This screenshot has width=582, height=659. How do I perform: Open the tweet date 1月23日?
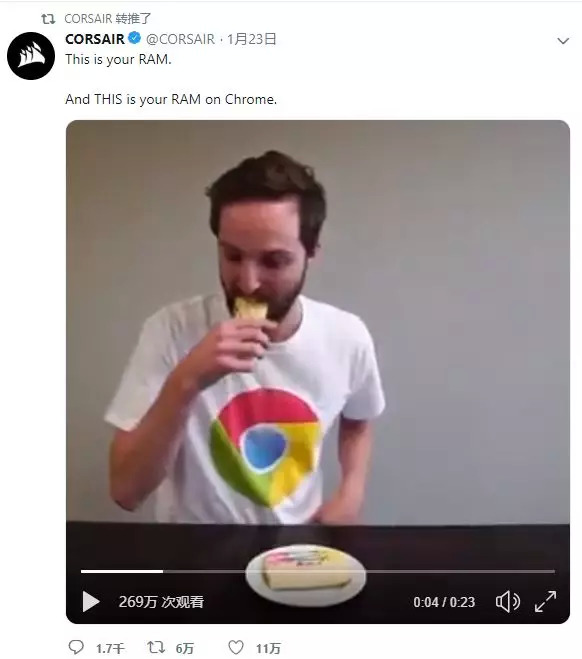(x=251, y=39)
